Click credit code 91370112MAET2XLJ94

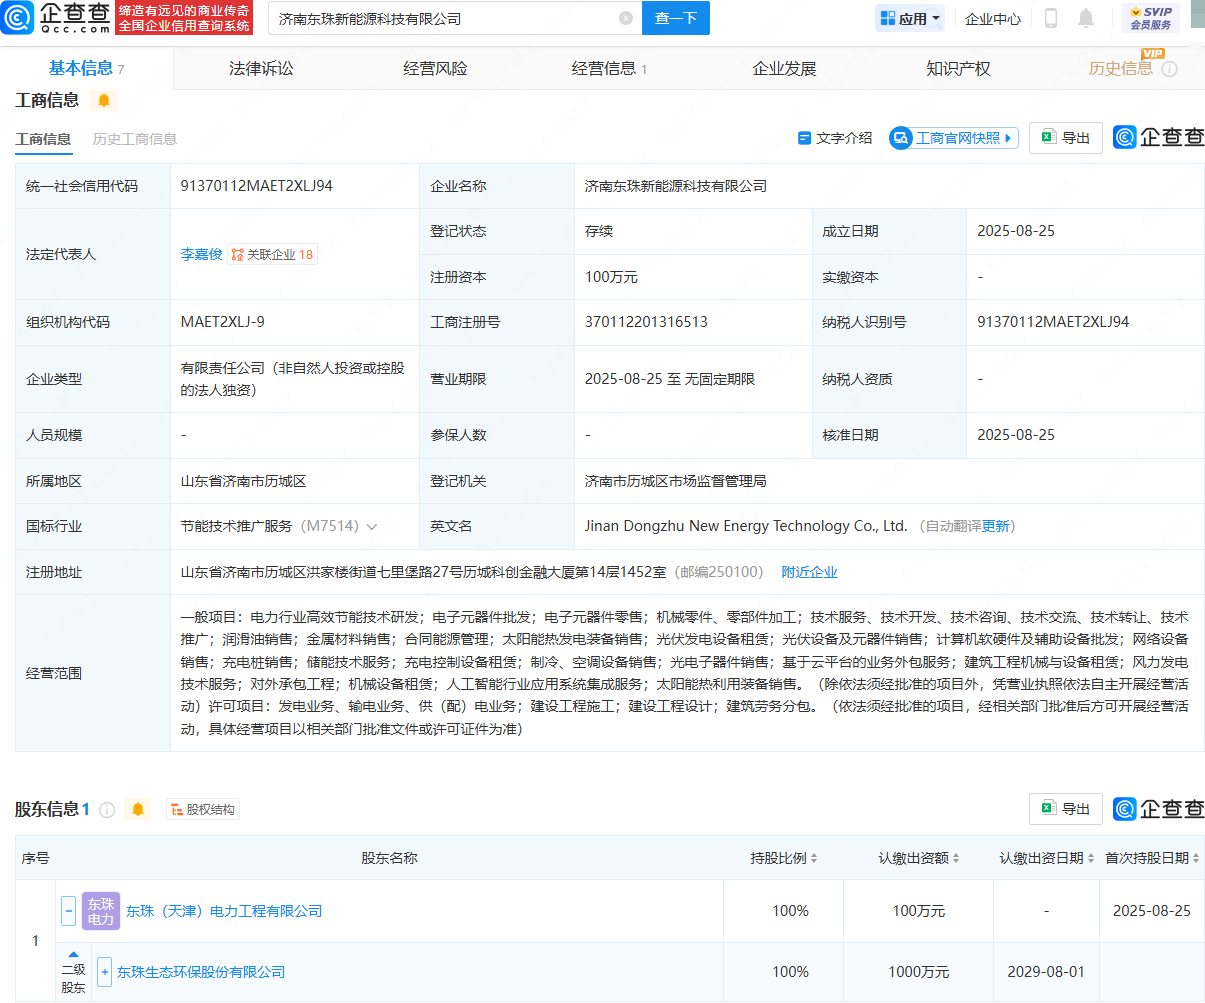[257, 186]
